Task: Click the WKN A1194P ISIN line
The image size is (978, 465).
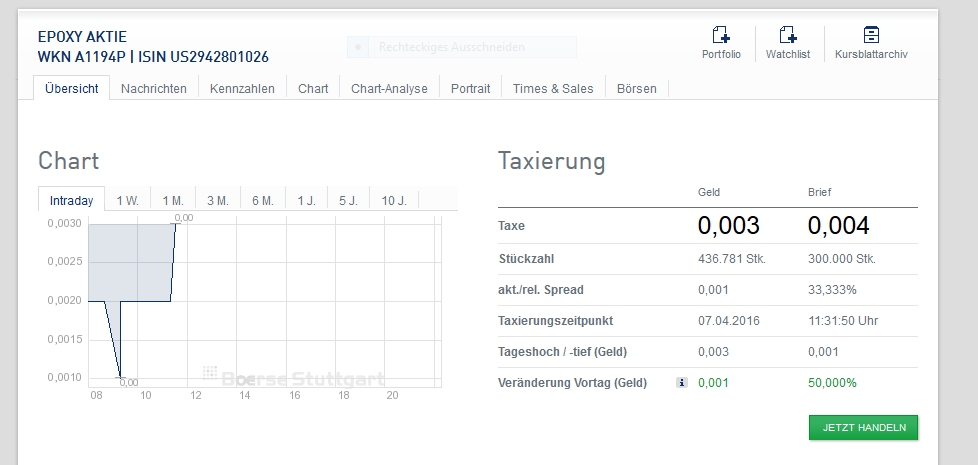Action: [x=153, y=57]
